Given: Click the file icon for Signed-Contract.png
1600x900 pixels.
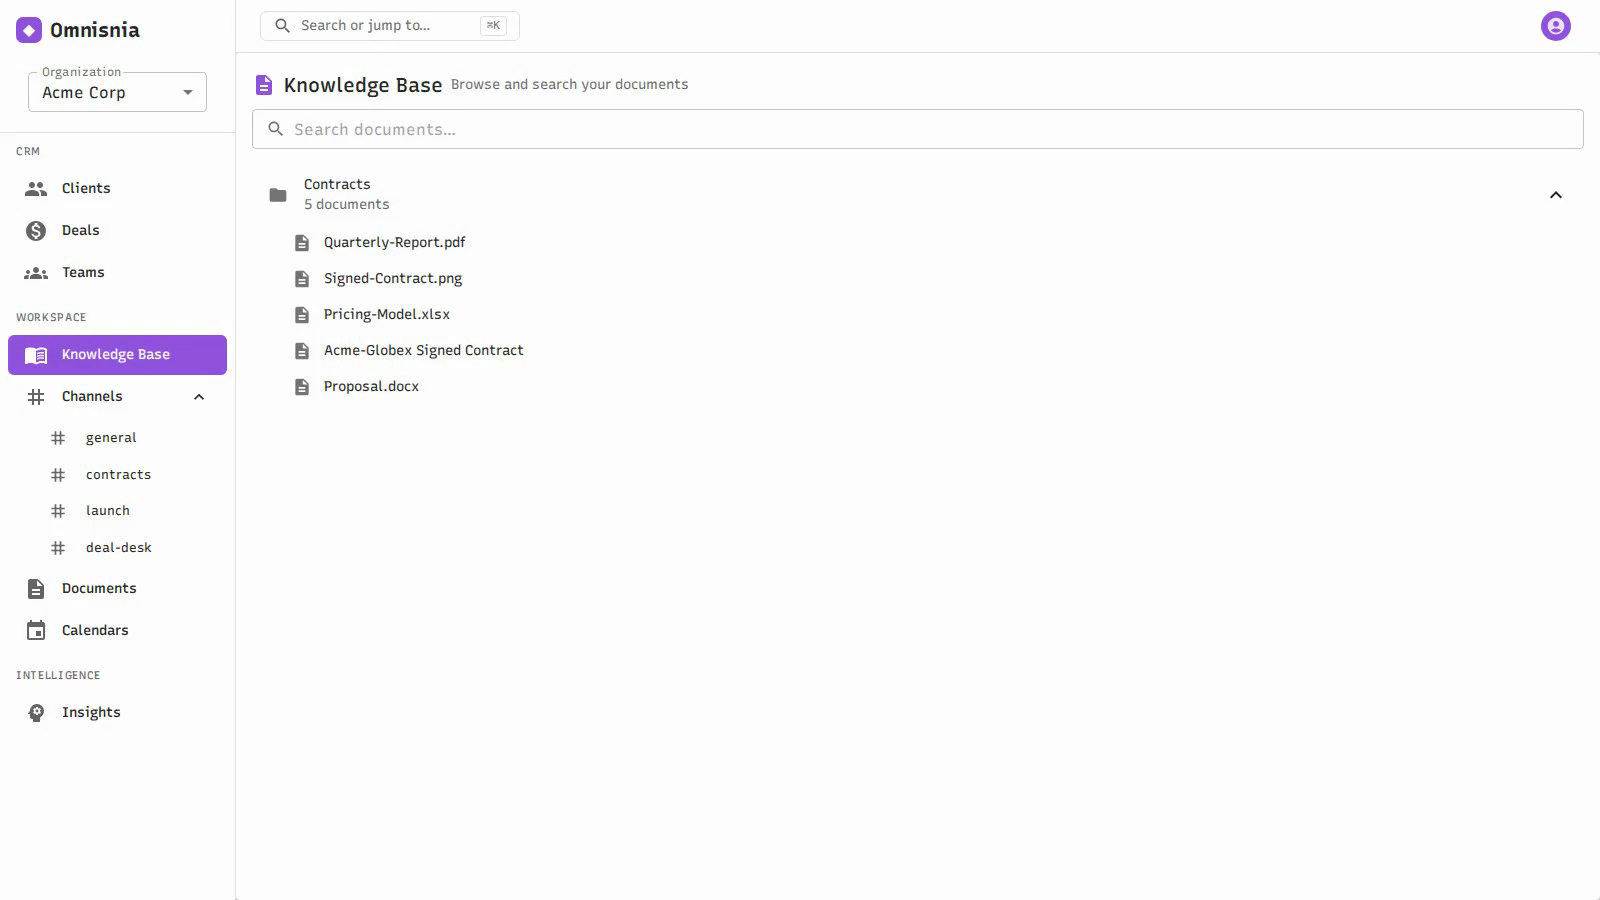Looking at the screenshot, I should (x=302, y=279).
